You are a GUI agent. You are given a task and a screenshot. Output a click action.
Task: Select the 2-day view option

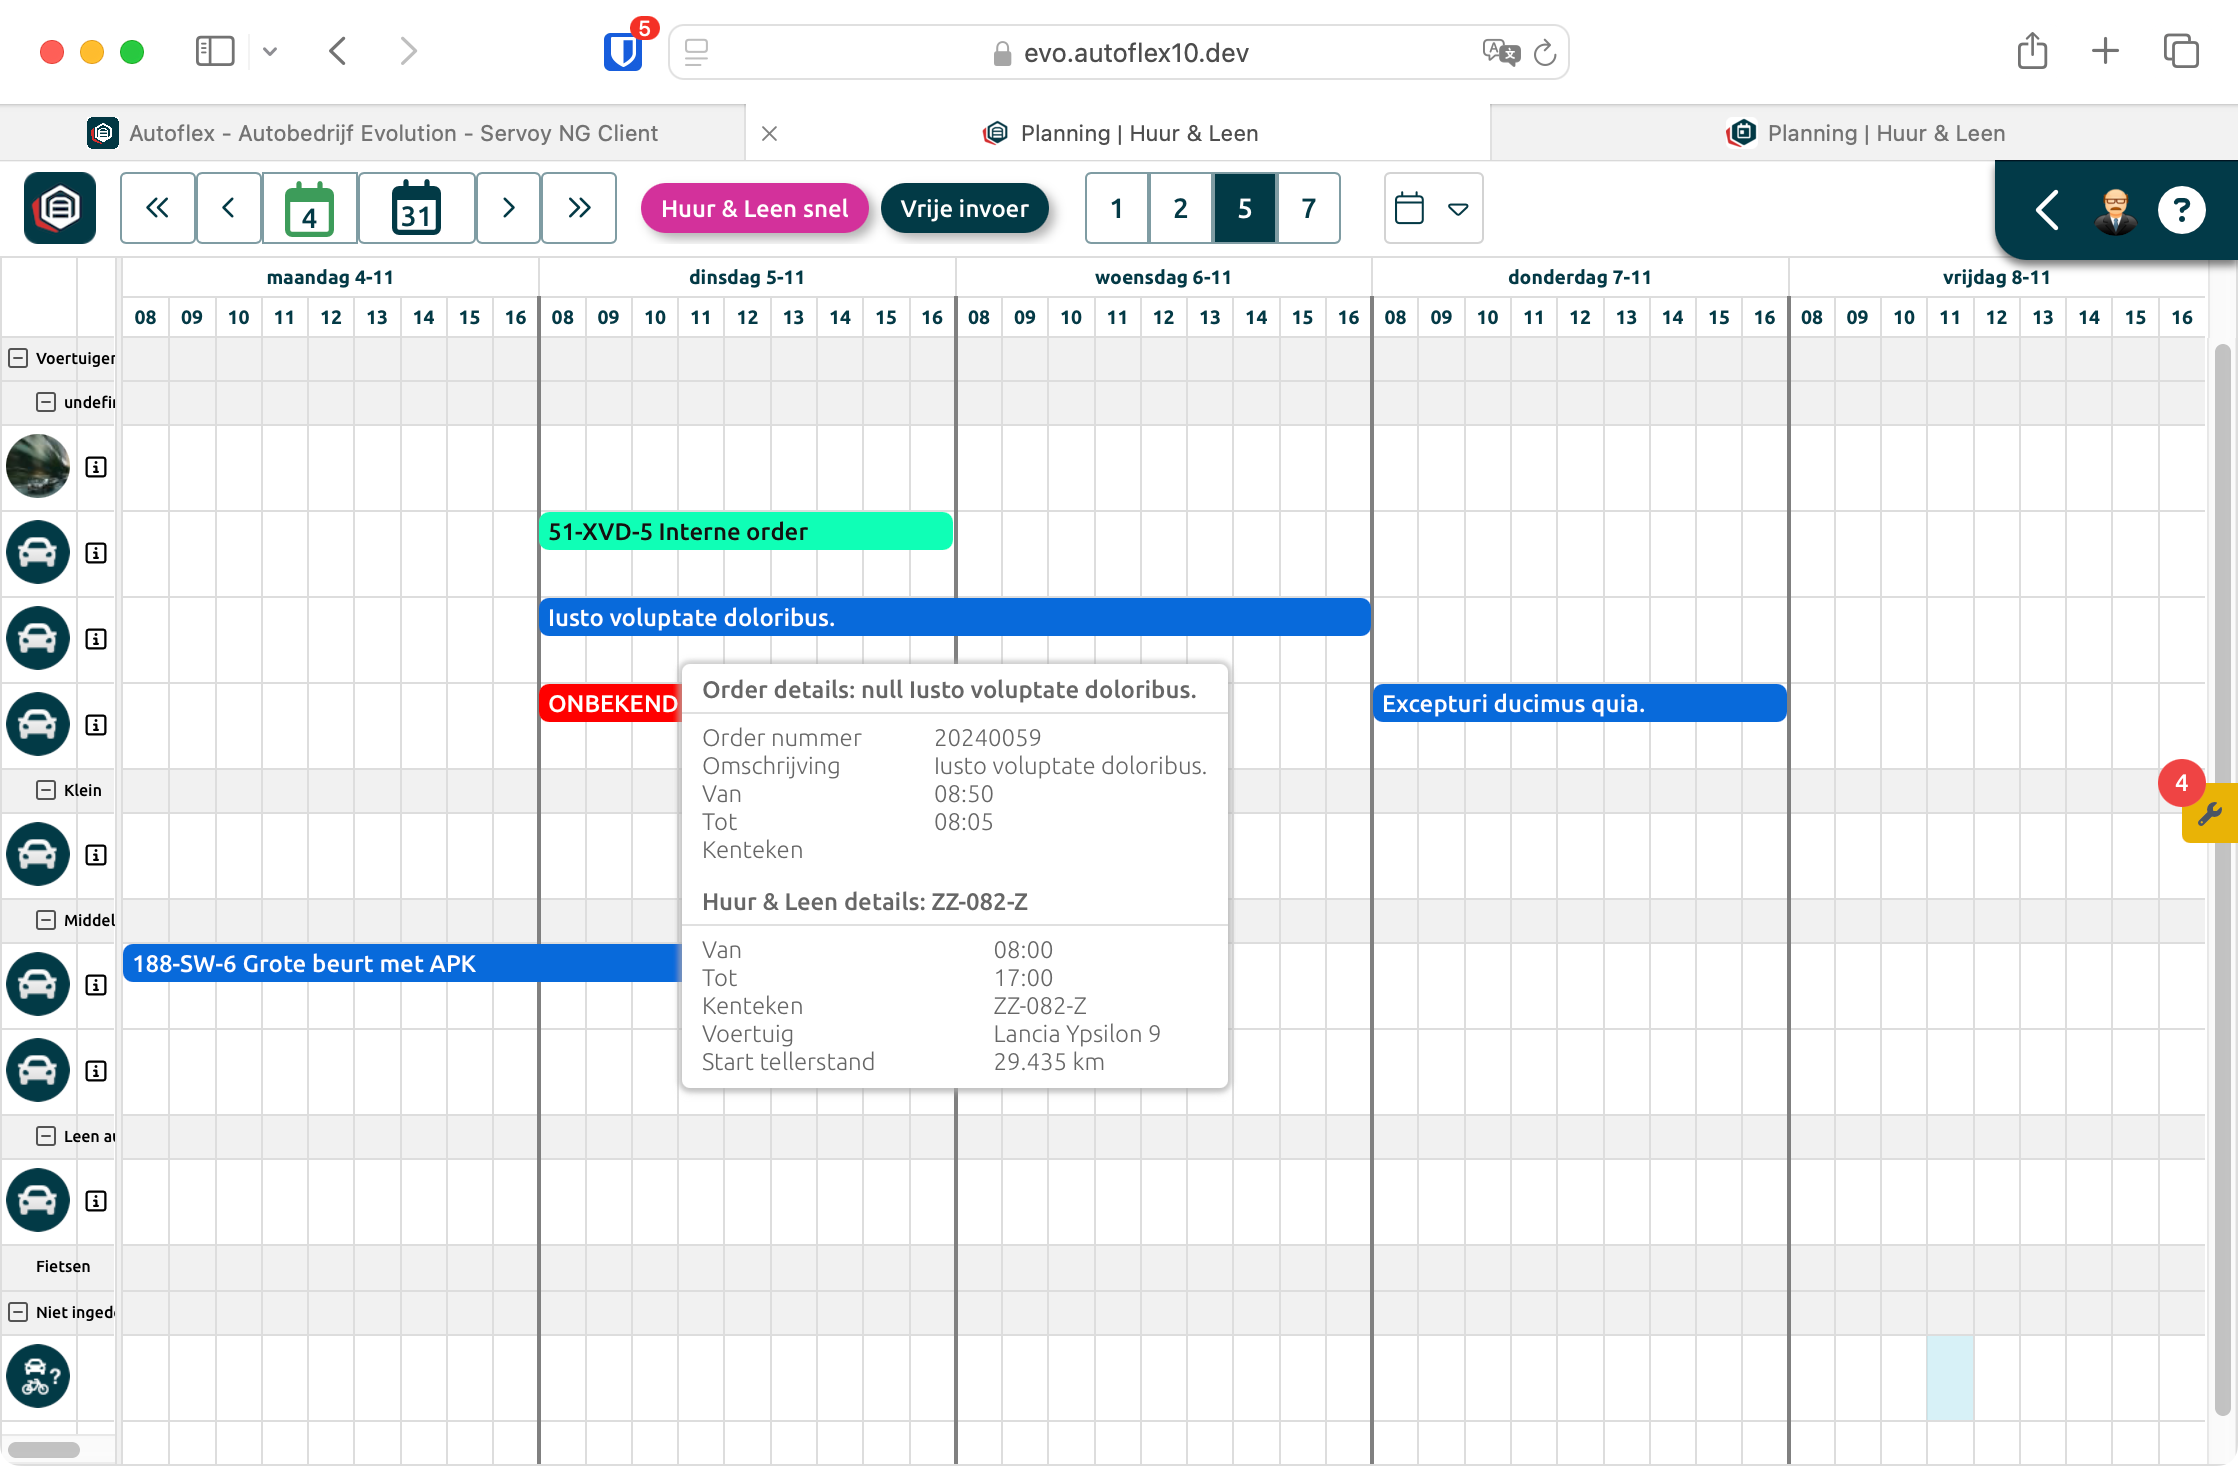click(1181, 208)
